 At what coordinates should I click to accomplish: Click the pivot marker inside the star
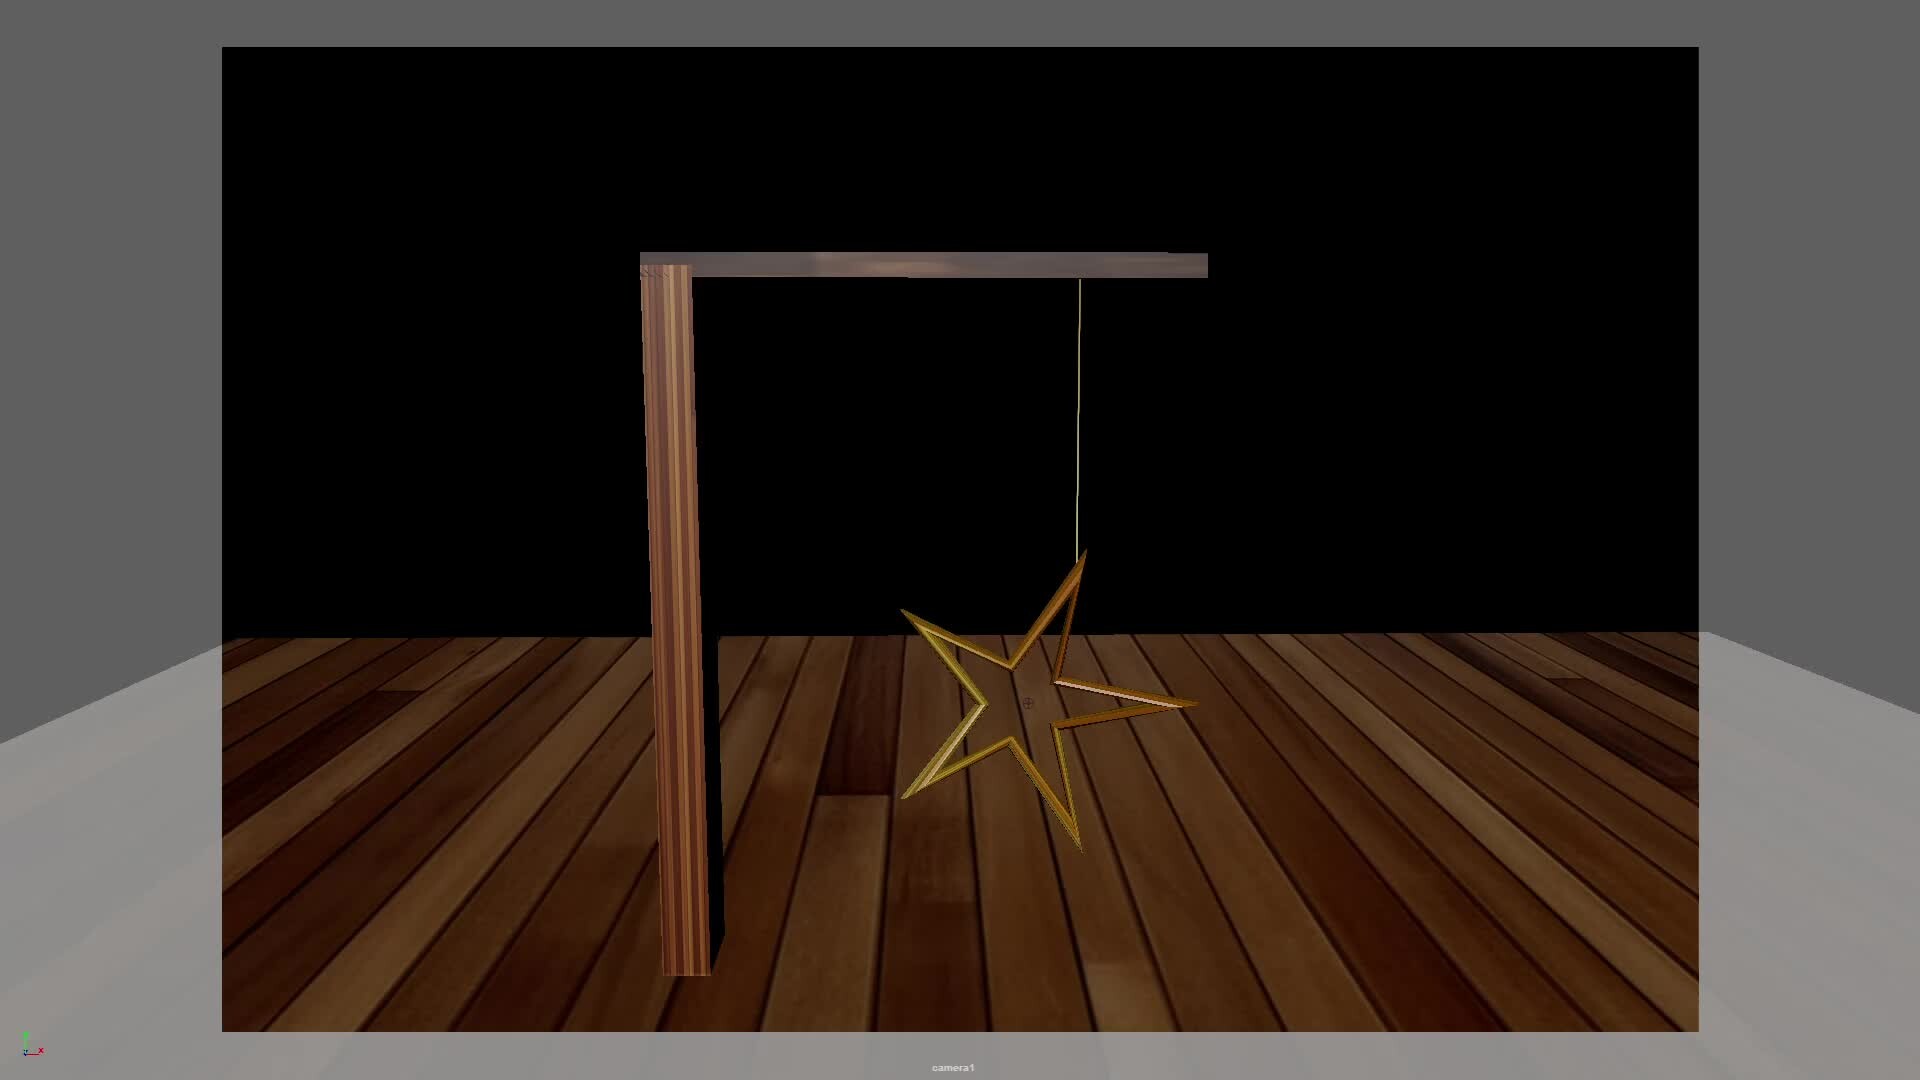(1028, 703)
